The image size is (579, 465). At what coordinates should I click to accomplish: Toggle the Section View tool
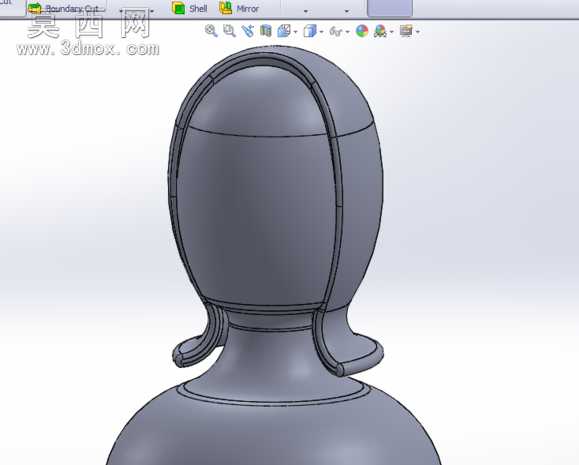[x=266, y=31]
